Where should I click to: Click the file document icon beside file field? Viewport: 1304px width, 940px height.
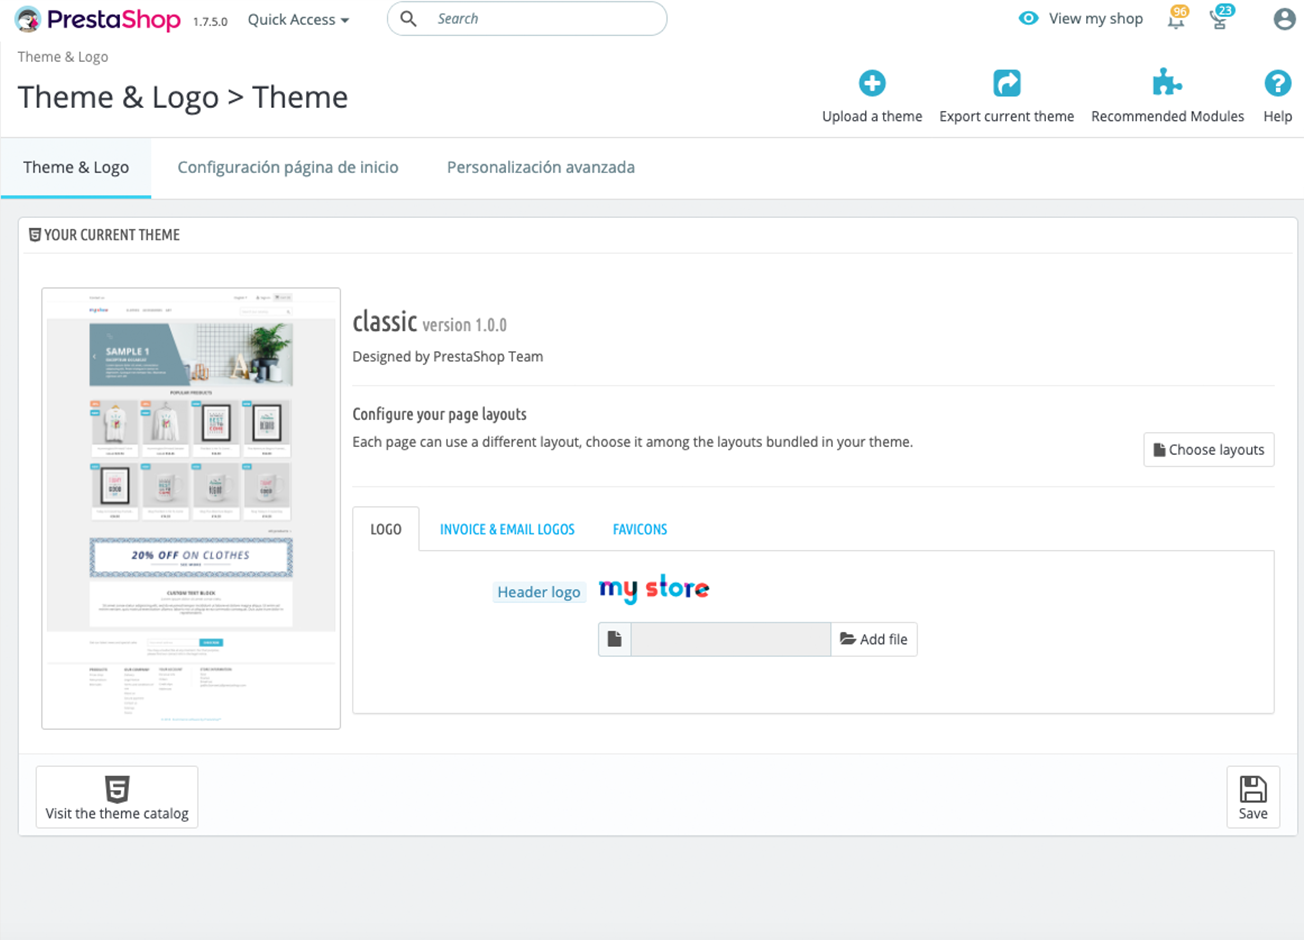615,639
